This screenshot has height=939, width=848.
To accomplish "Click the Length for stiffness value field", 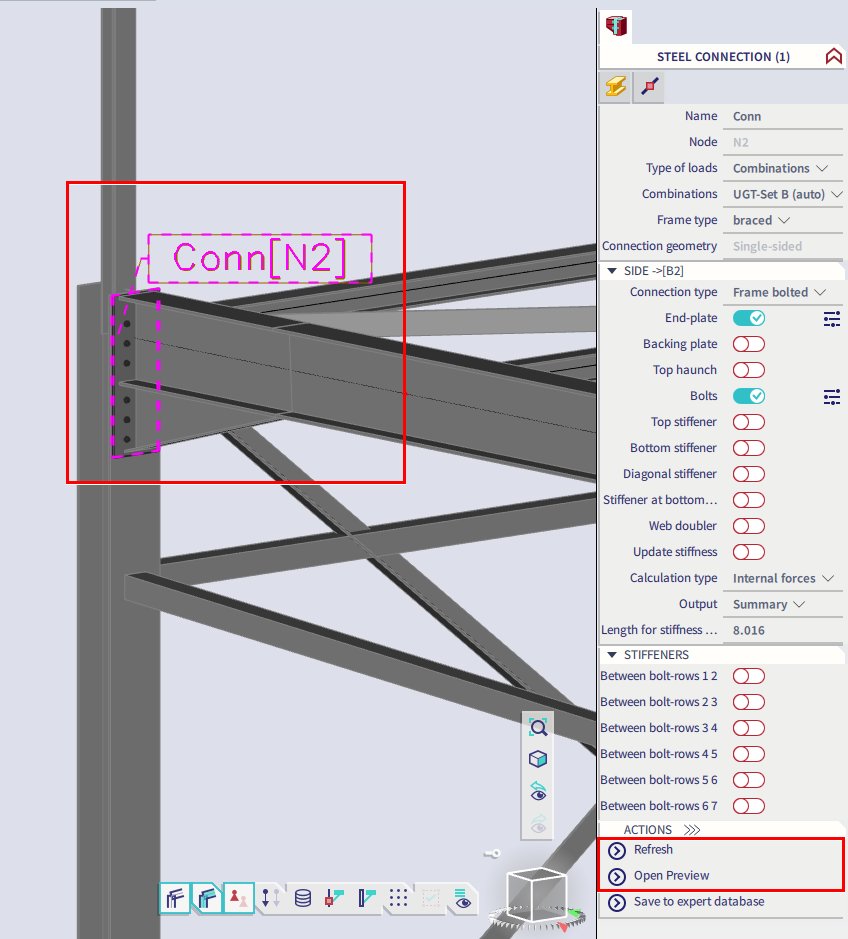I will (x=786, y=631).
